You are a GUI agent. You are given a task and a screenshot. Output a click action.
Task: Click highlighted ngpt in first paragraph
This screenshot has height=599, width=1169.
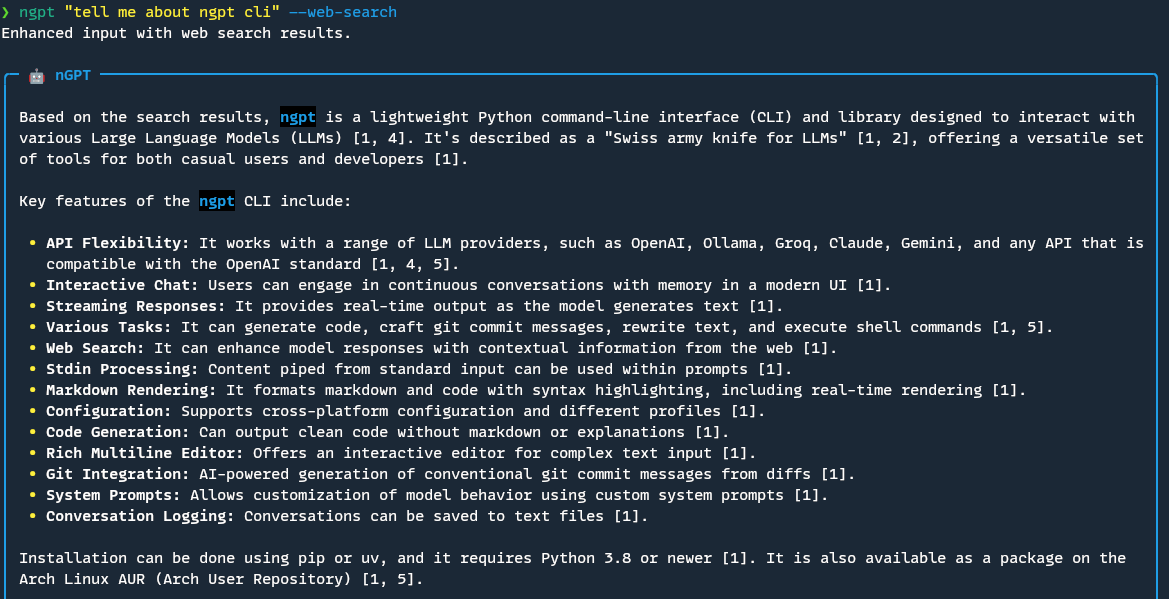point(298,117)
